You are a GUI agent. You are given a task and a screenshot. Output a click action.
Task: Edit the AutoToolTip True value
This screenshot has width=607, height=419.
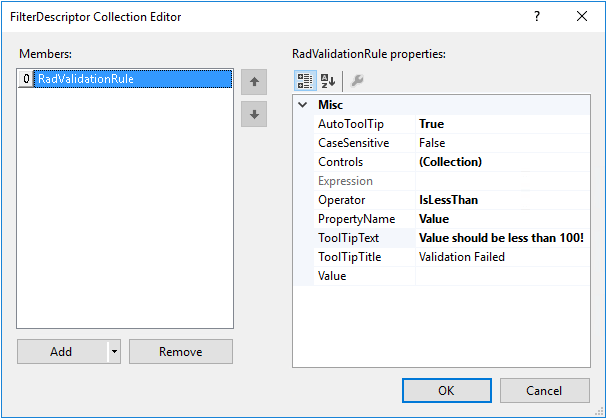click(x=502, y=124)
